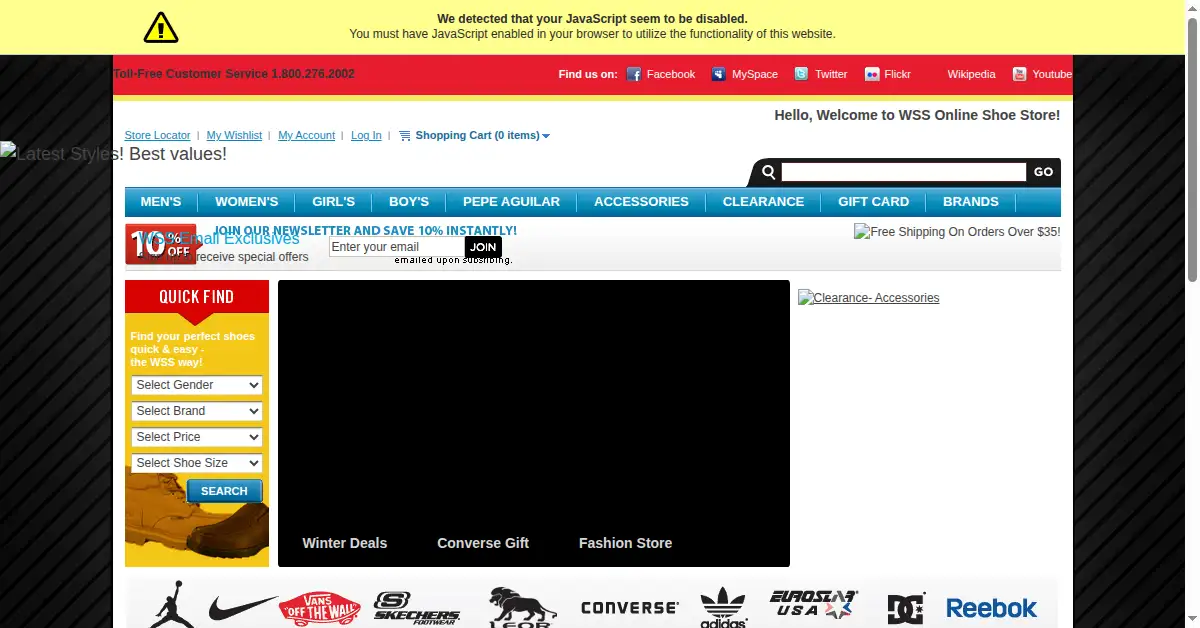Open the Youtube icon link

coord(1020,74)
